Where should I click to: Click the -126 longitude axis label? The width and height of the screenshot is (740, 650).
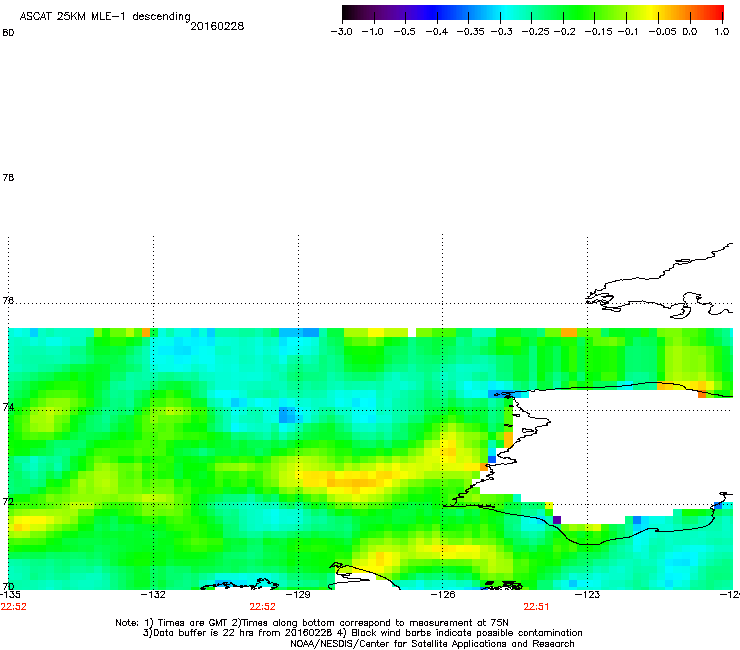click(443, 594)
